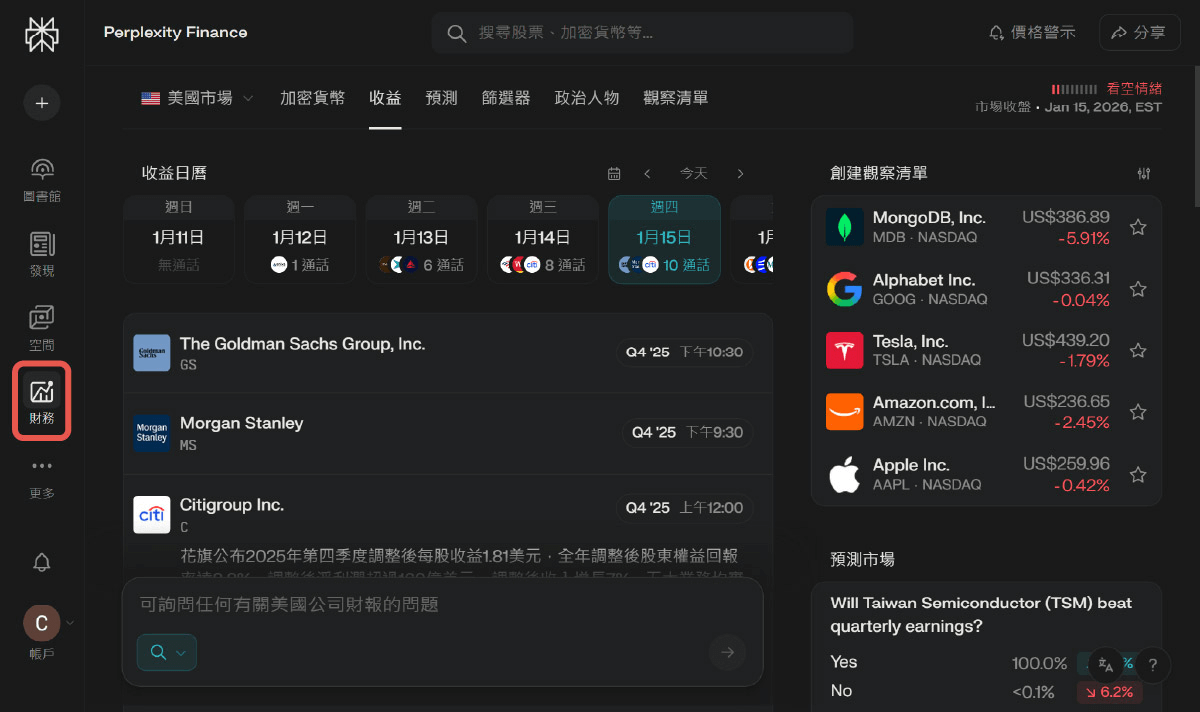Image resolution: width=1200 pixels, height=712 pixels.
Task: Open the 空間 panel in the sidebar
Action: 41,323
